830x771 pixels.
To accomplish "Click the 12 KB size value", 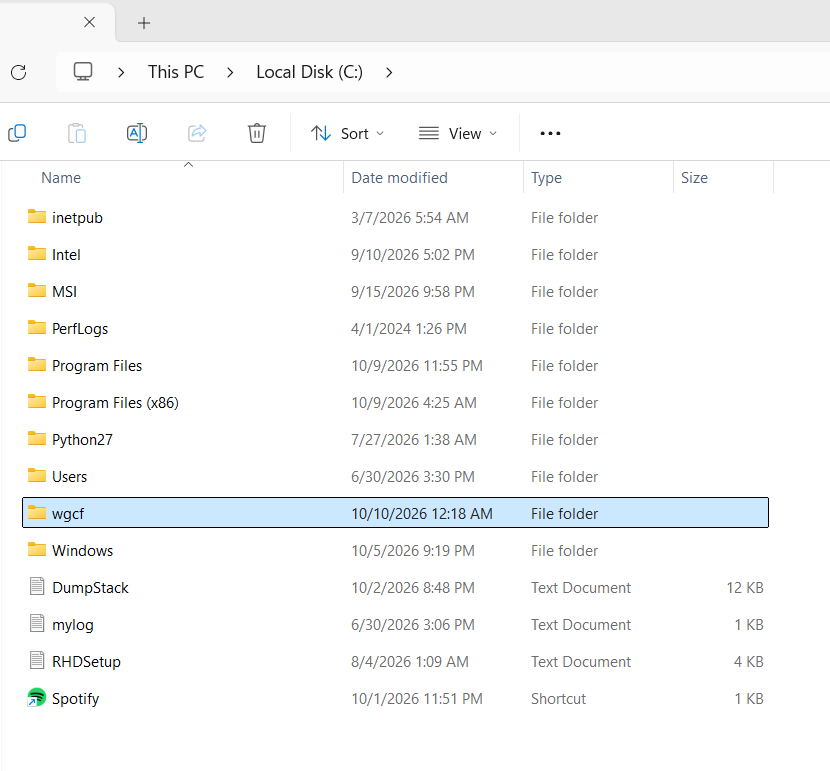I will tap(745, 588).
